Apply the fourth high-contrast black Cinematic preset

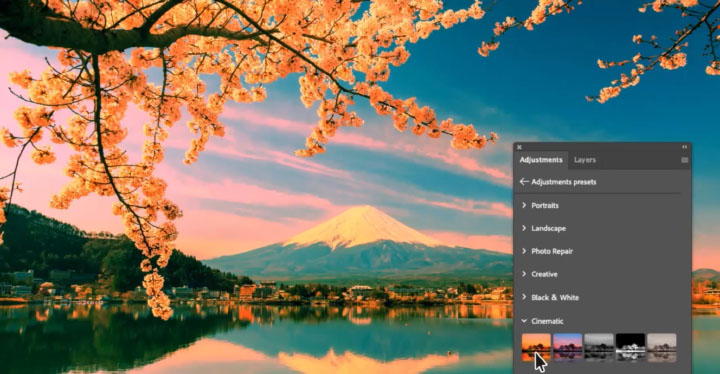point(630,347)
